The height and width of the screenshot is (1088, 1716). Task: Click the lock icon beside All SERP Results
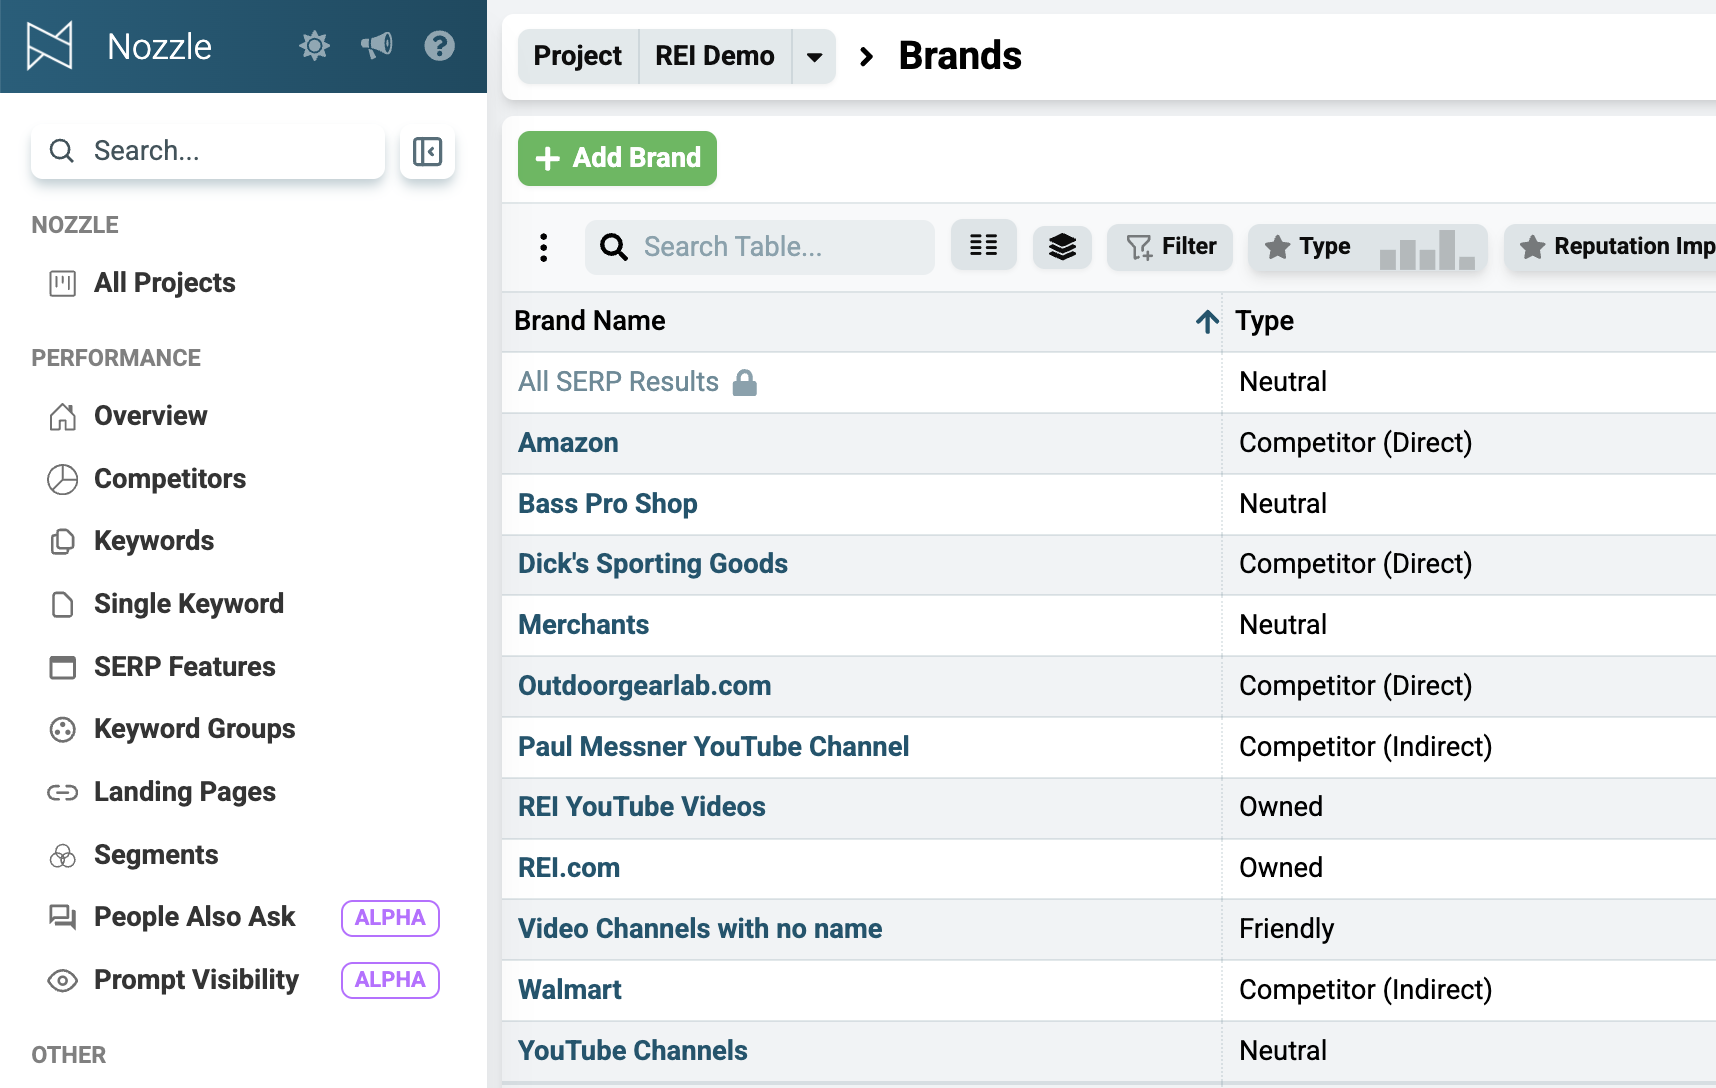745,382
